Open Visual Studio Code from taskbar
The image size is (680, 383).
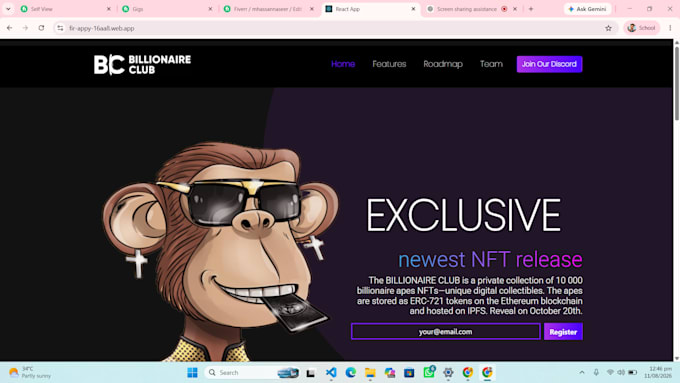[x=331, y=372]
